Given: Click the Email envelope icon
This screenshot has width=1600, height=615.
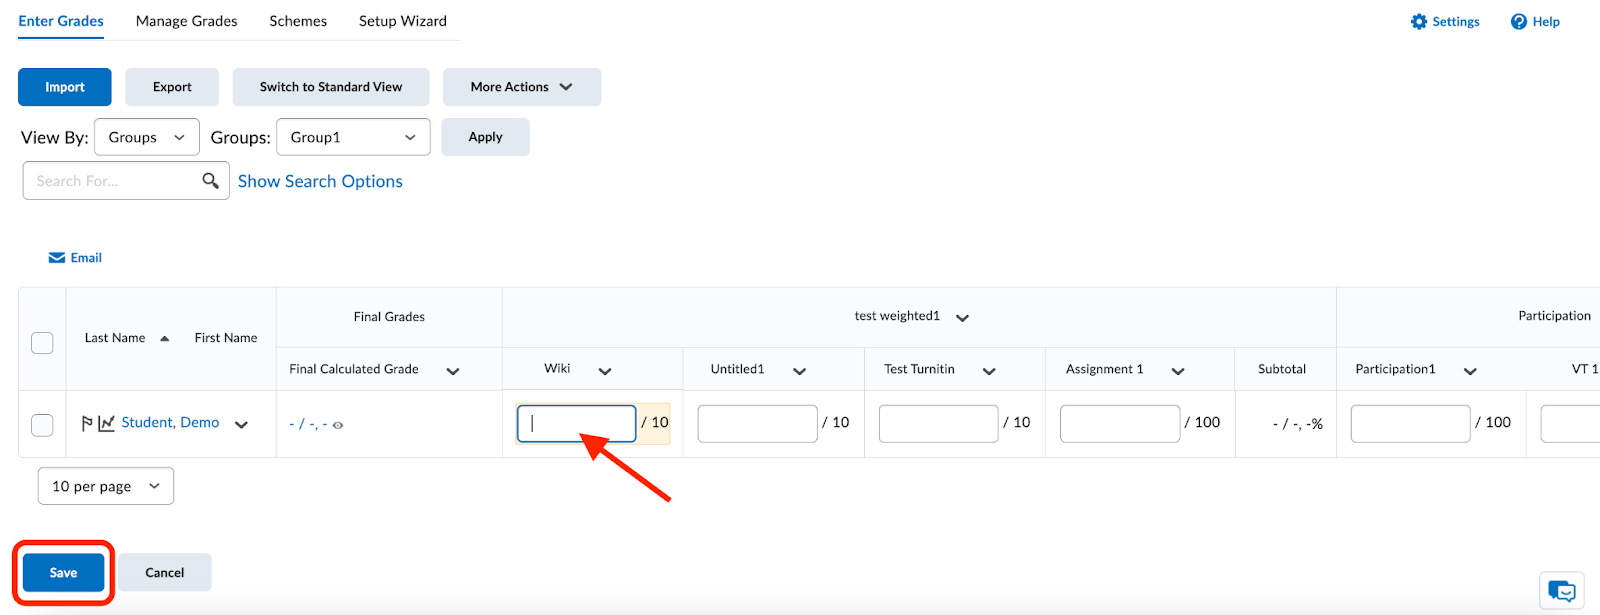Looking at the screenshot, I should 57,258.
